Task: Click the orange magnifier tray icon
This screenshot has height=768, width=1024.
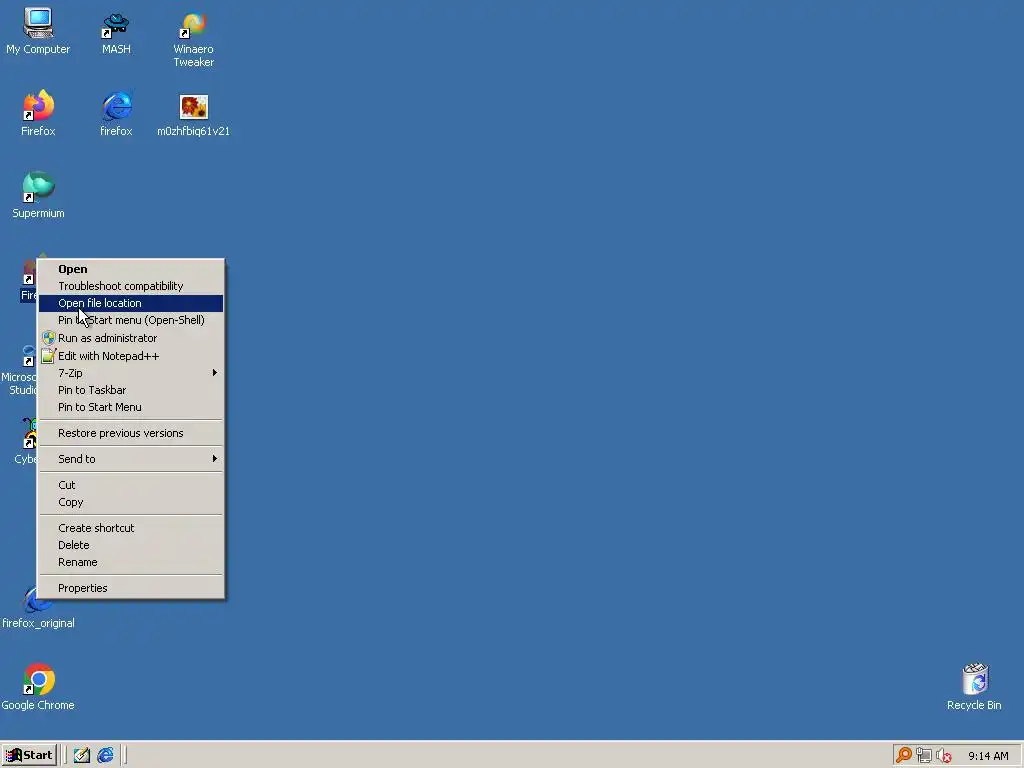Action: [x=904, y=756]
